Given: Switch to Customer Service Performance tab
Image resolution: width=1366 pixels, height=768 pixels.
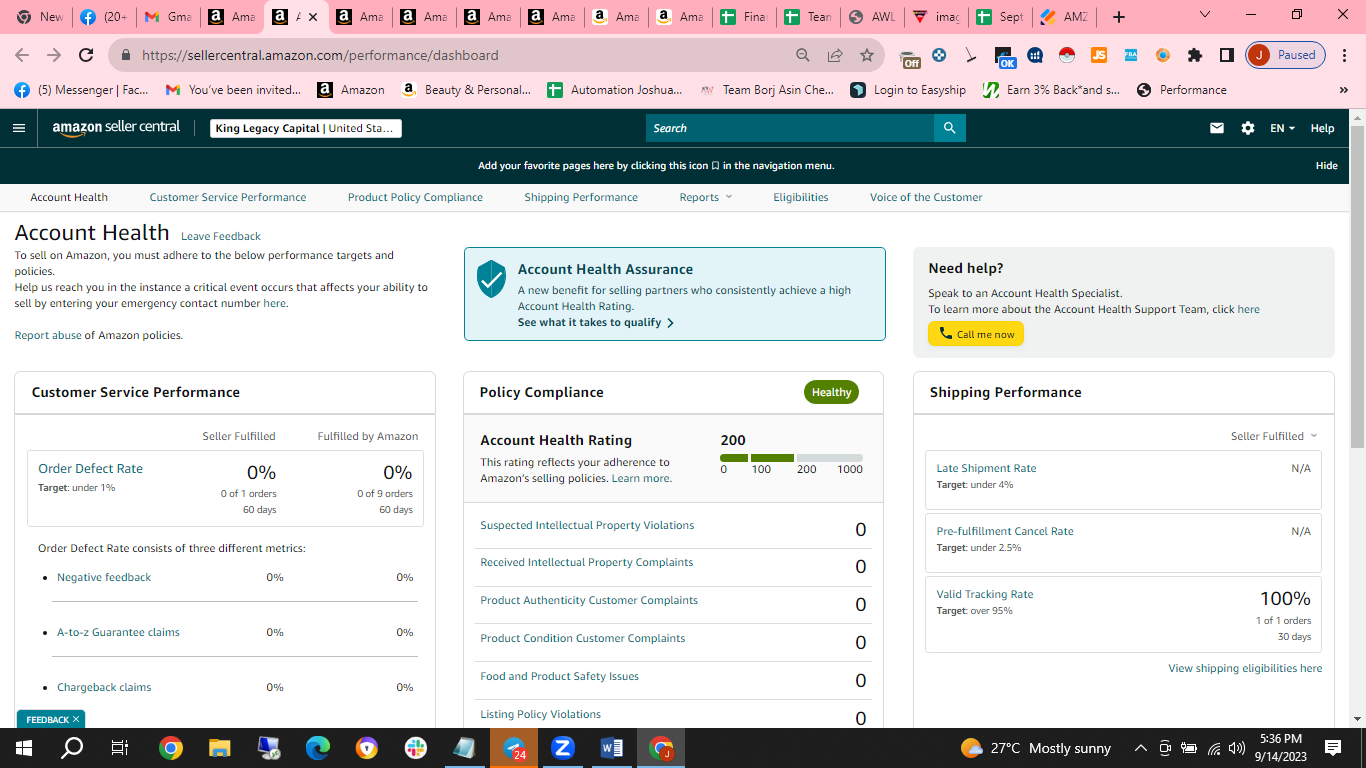Looking at the screenshot, I should [228, 197].
